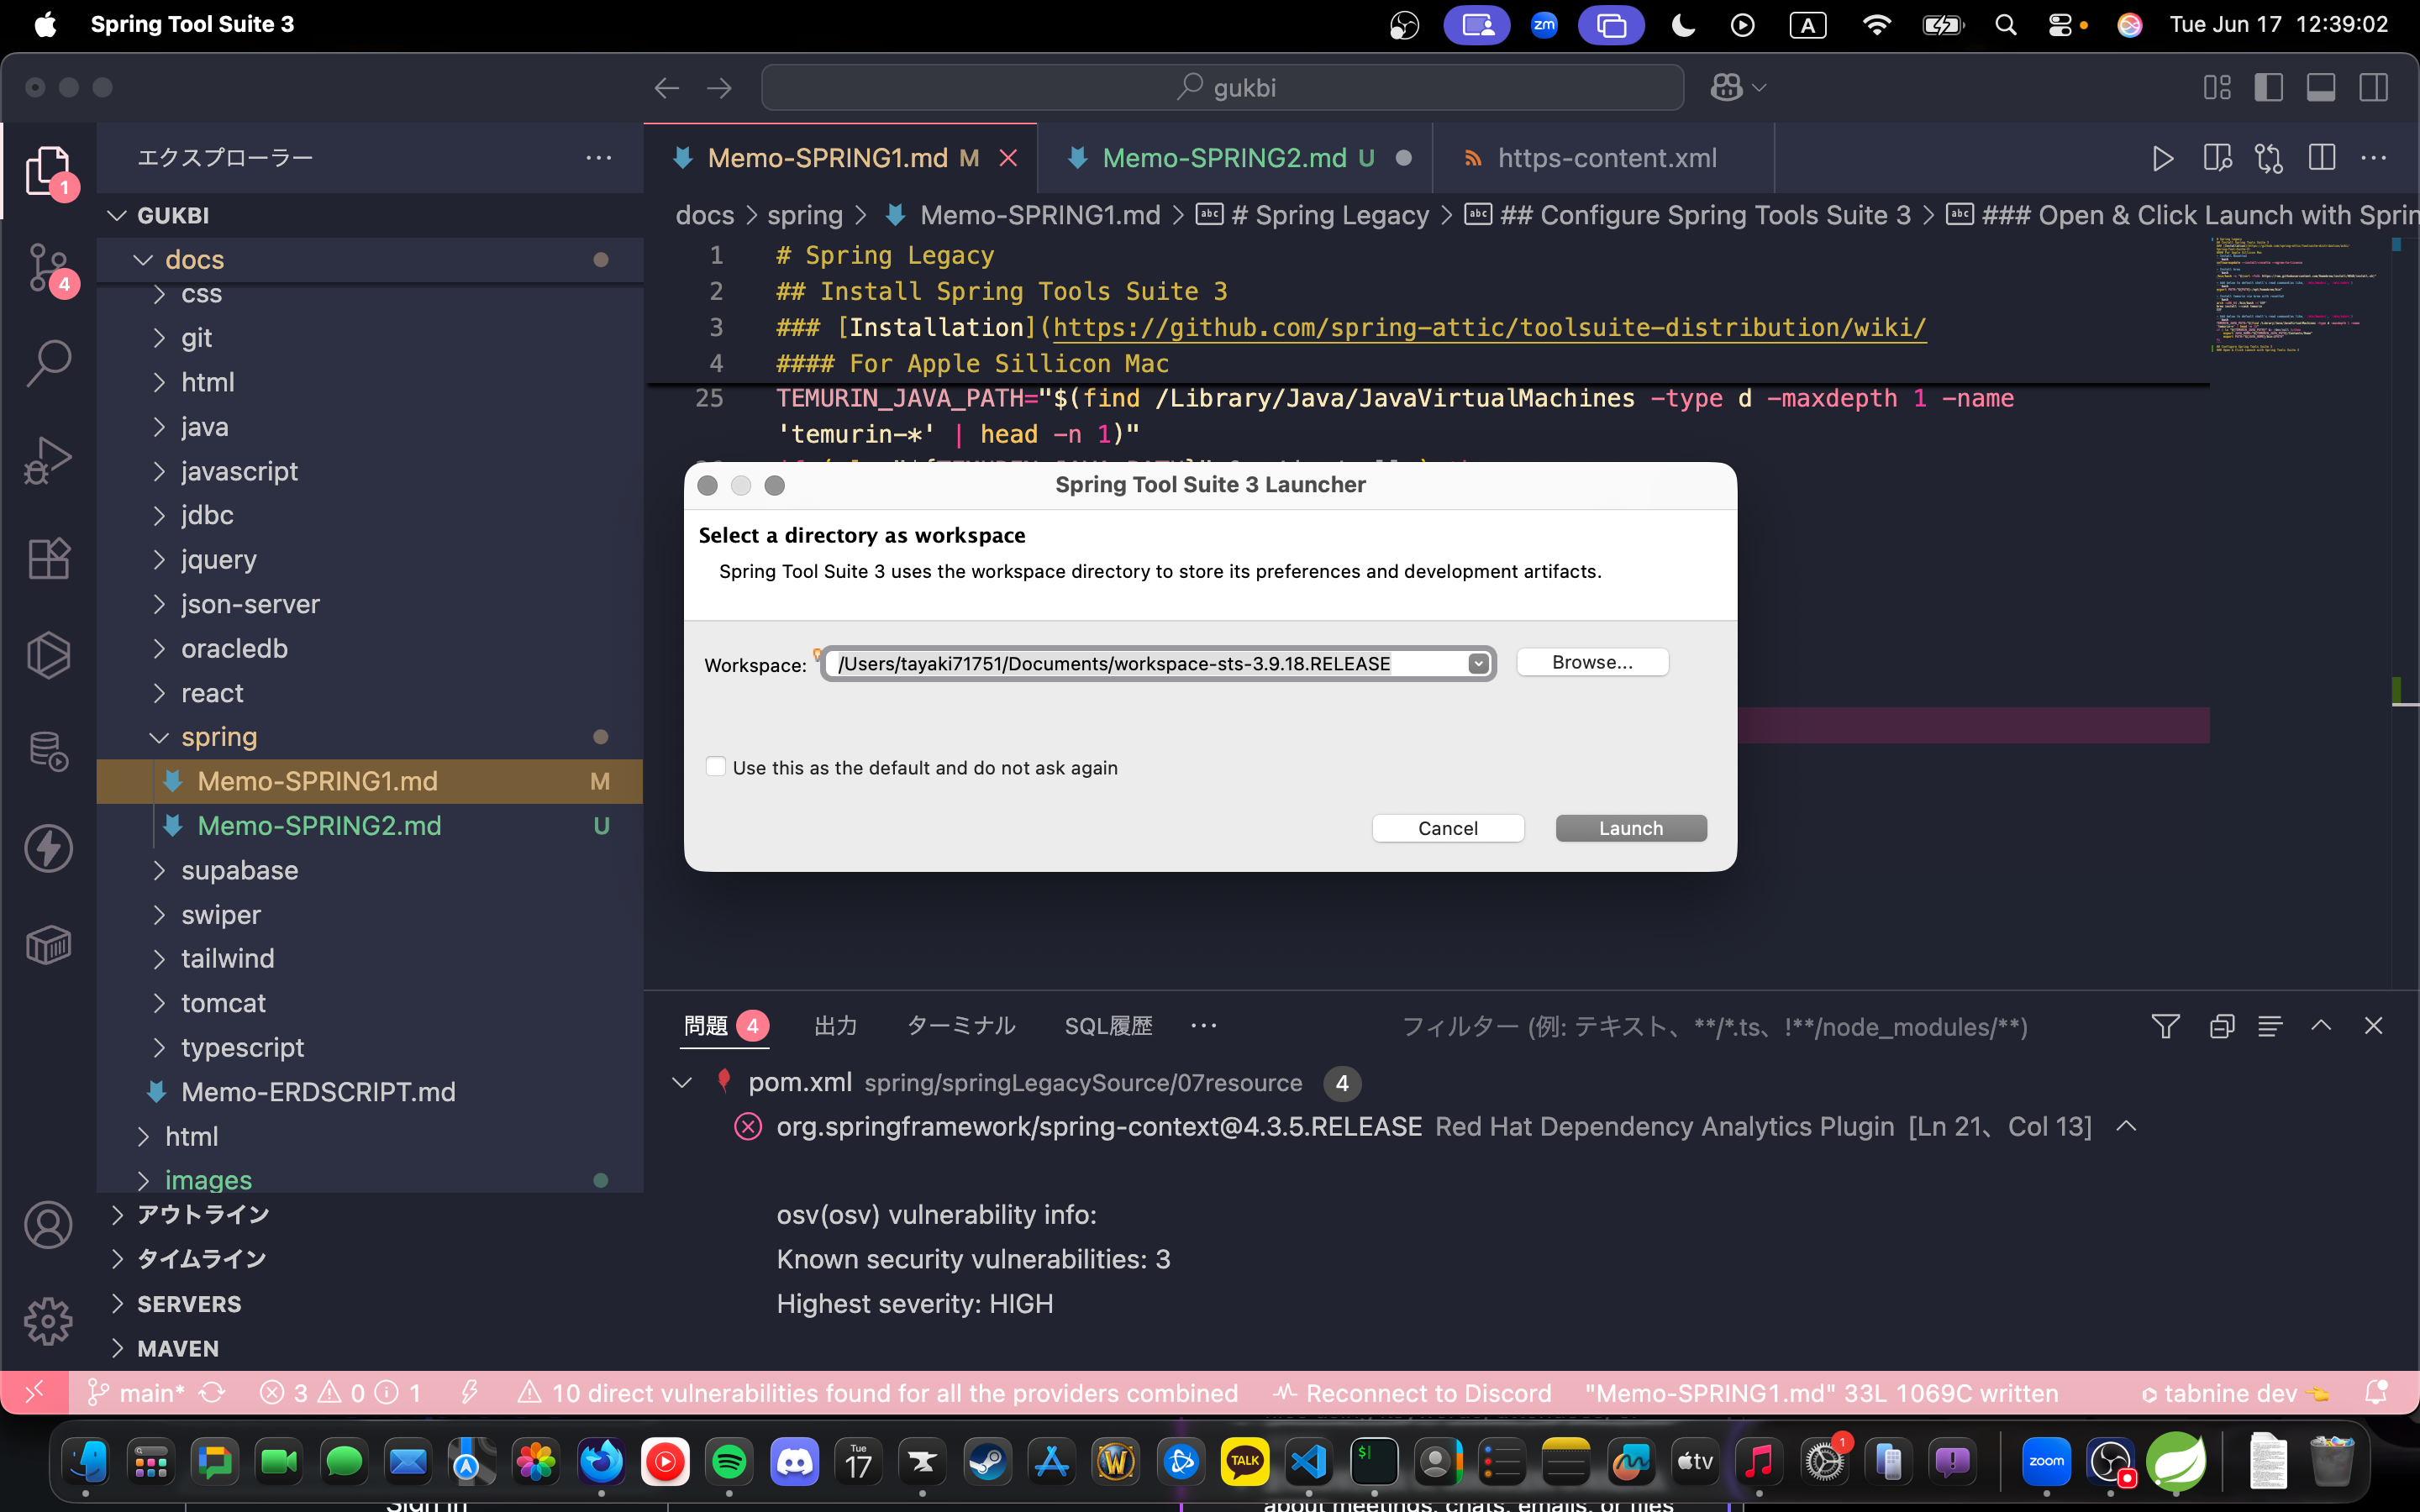Collapse the docs folder
This screenshot has height=1512, width=2420.
pos(143,260)
